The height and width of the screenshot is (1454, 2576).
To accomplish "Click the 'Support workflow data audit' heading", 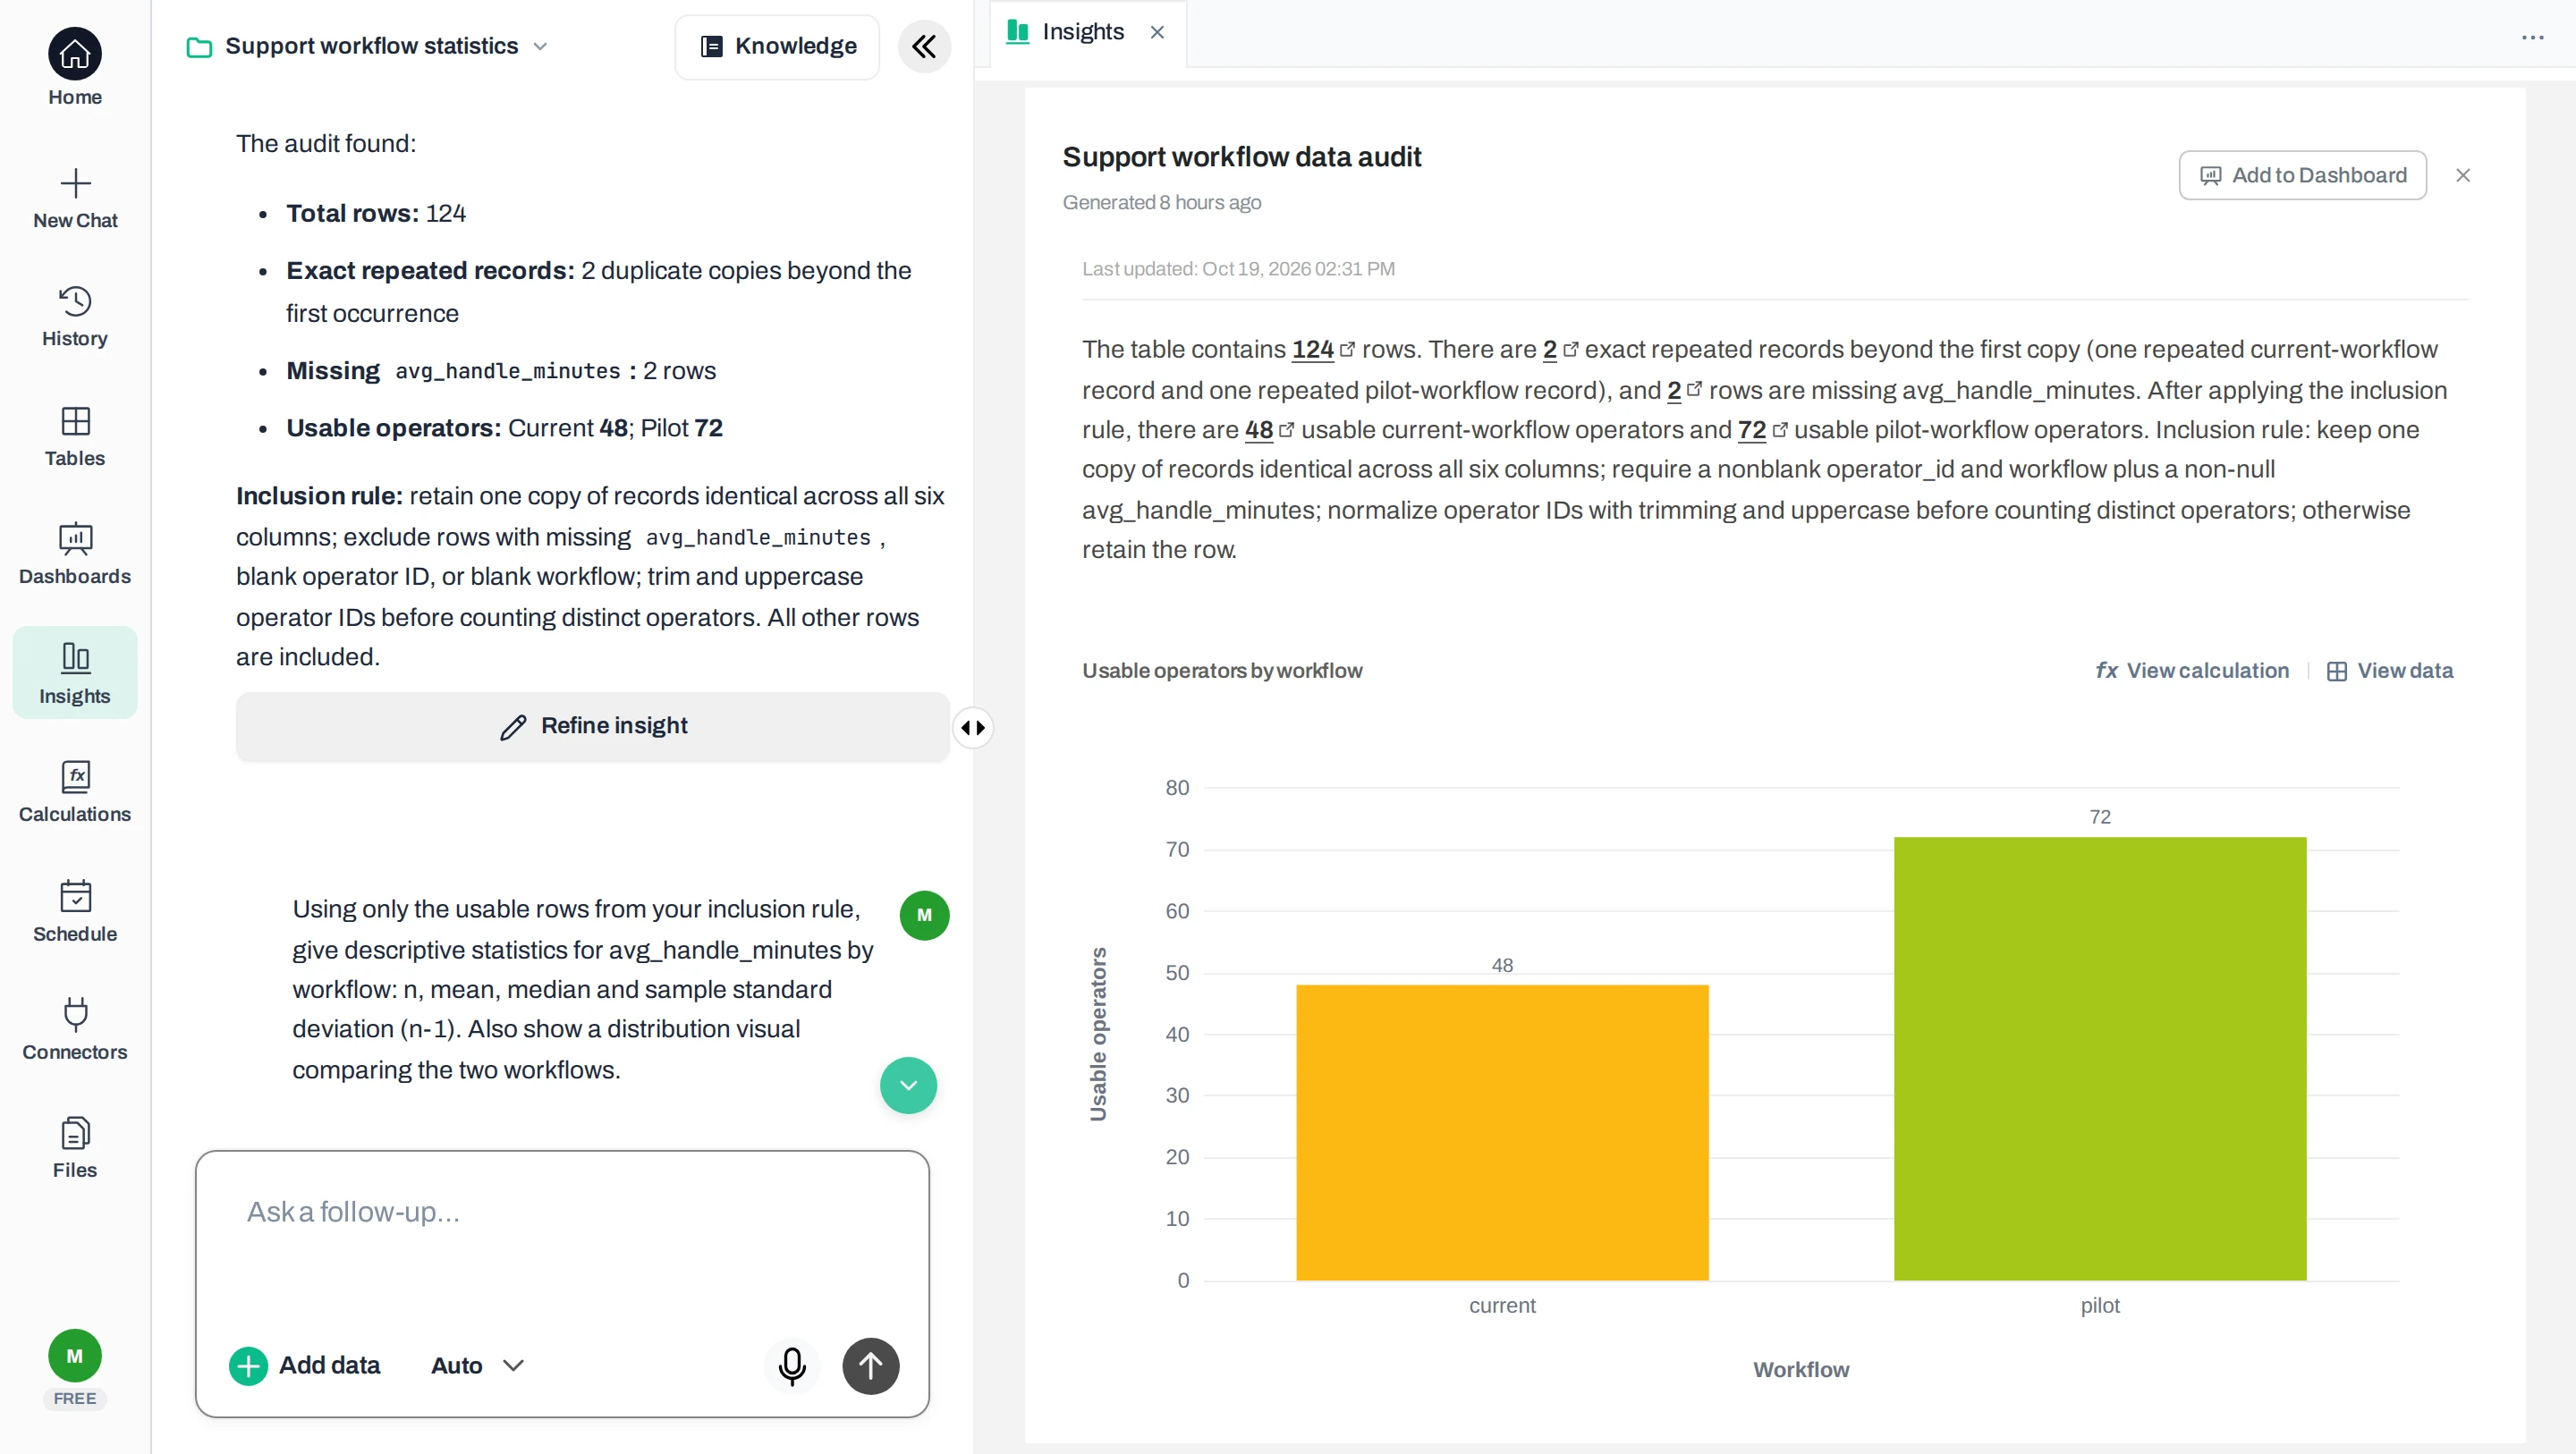I will 1241,157.
